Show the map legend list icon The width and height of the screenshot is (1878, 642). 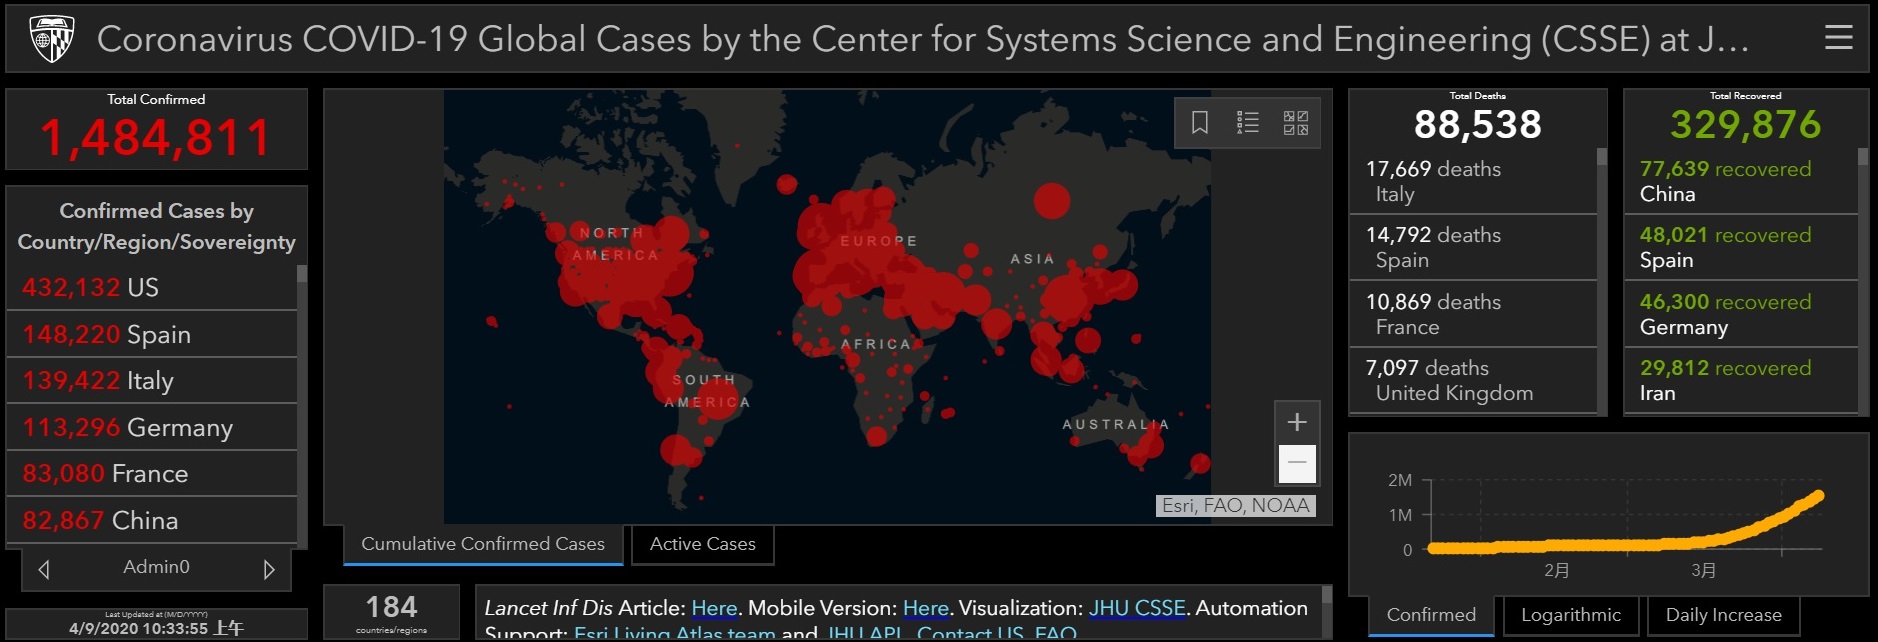tap(1248, 123)
